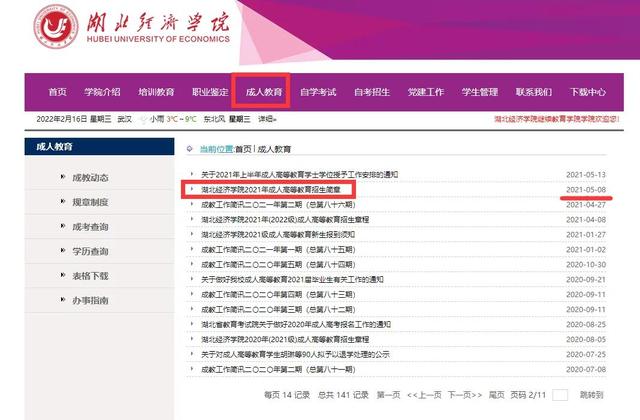This screenshot has width=640, height=420.
Task: Click the page number input box
Action: pos(560,395)
